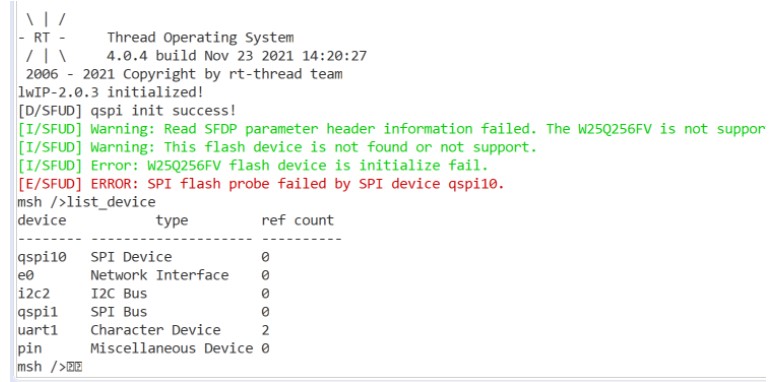The width and height of the screenshot is (779, 382).
Task: Click the 'type' column header
Action: pos(172,221)
